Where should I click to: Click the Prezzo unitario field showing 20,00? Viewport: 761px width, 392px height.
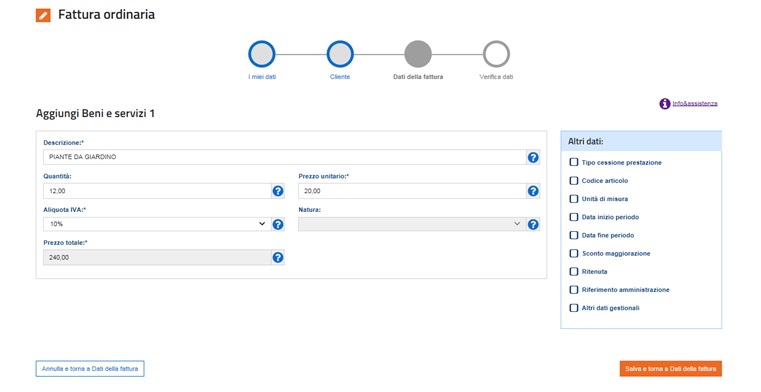click(x=412, y=191)
